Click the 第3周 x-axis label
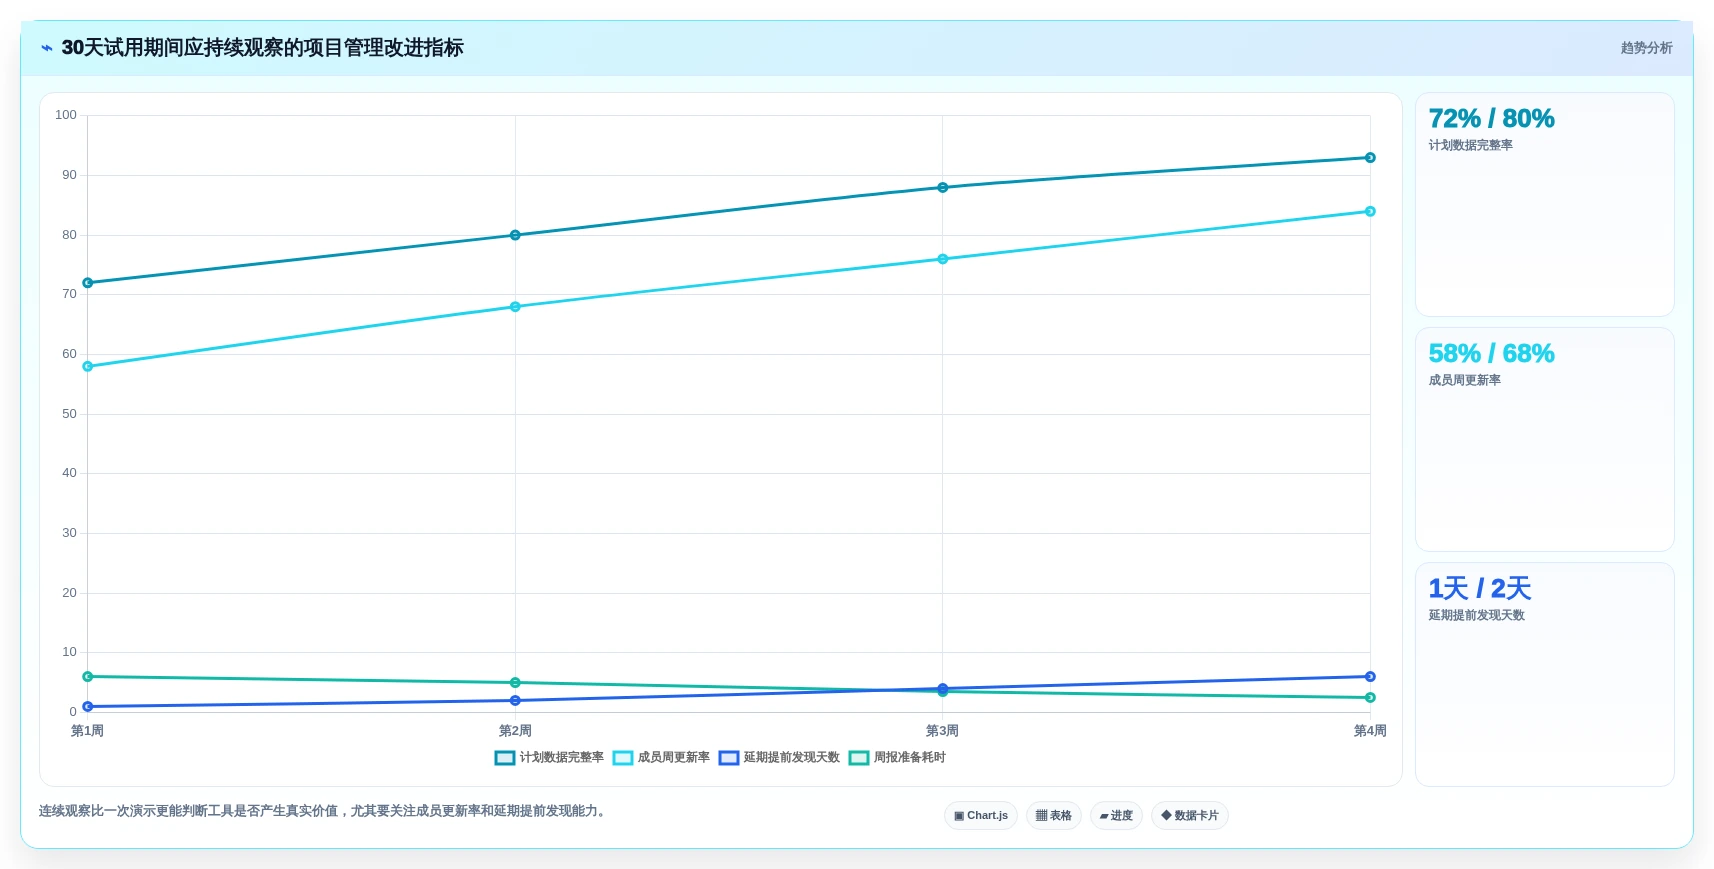The height and width of the screenshot is (869, 1714). pyautogui.click(x=943, y=732)
